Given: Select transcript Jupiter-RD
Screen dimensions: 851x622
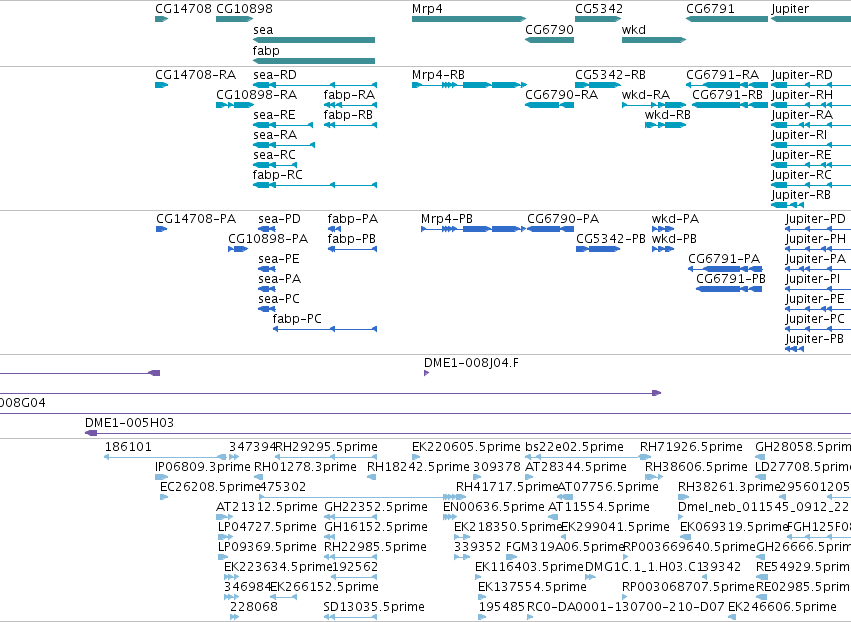Looking at the screenshot, I should click(811, 85).
